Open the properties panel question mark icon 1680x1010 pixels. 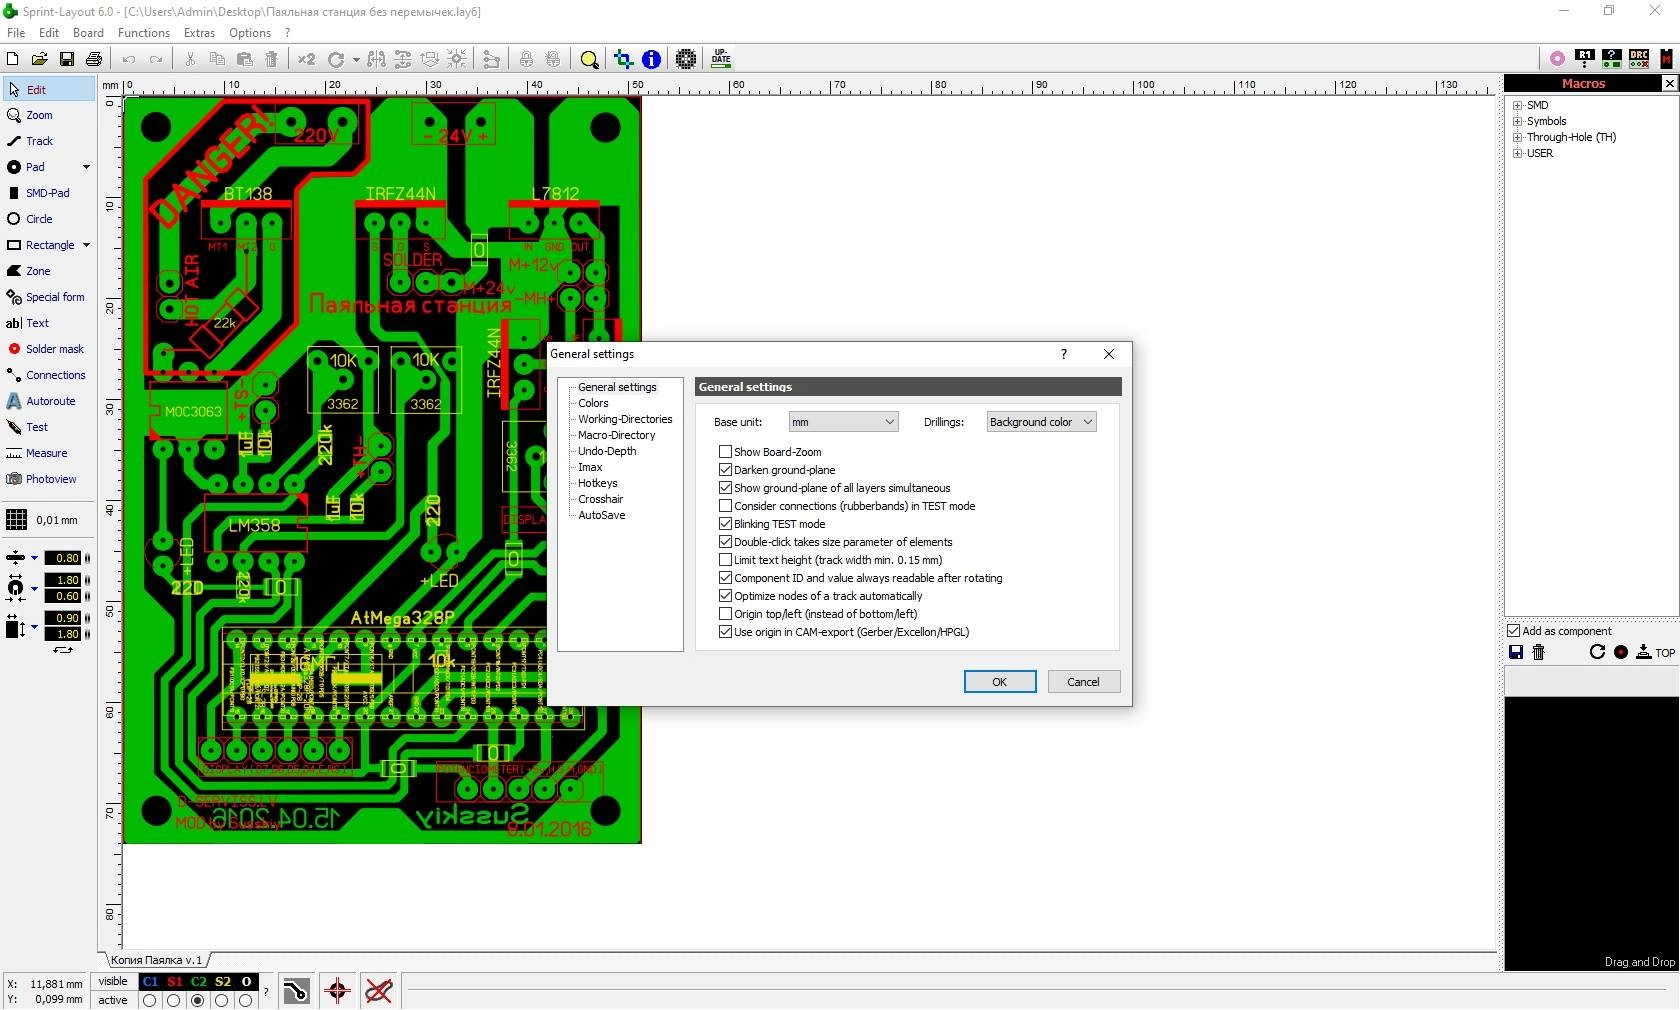pos(1612,58)
